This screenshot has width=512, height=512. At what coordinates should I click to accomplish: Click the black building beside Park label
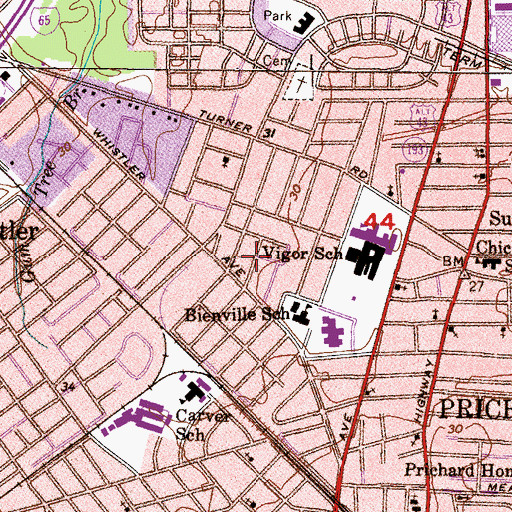point(304,23)
